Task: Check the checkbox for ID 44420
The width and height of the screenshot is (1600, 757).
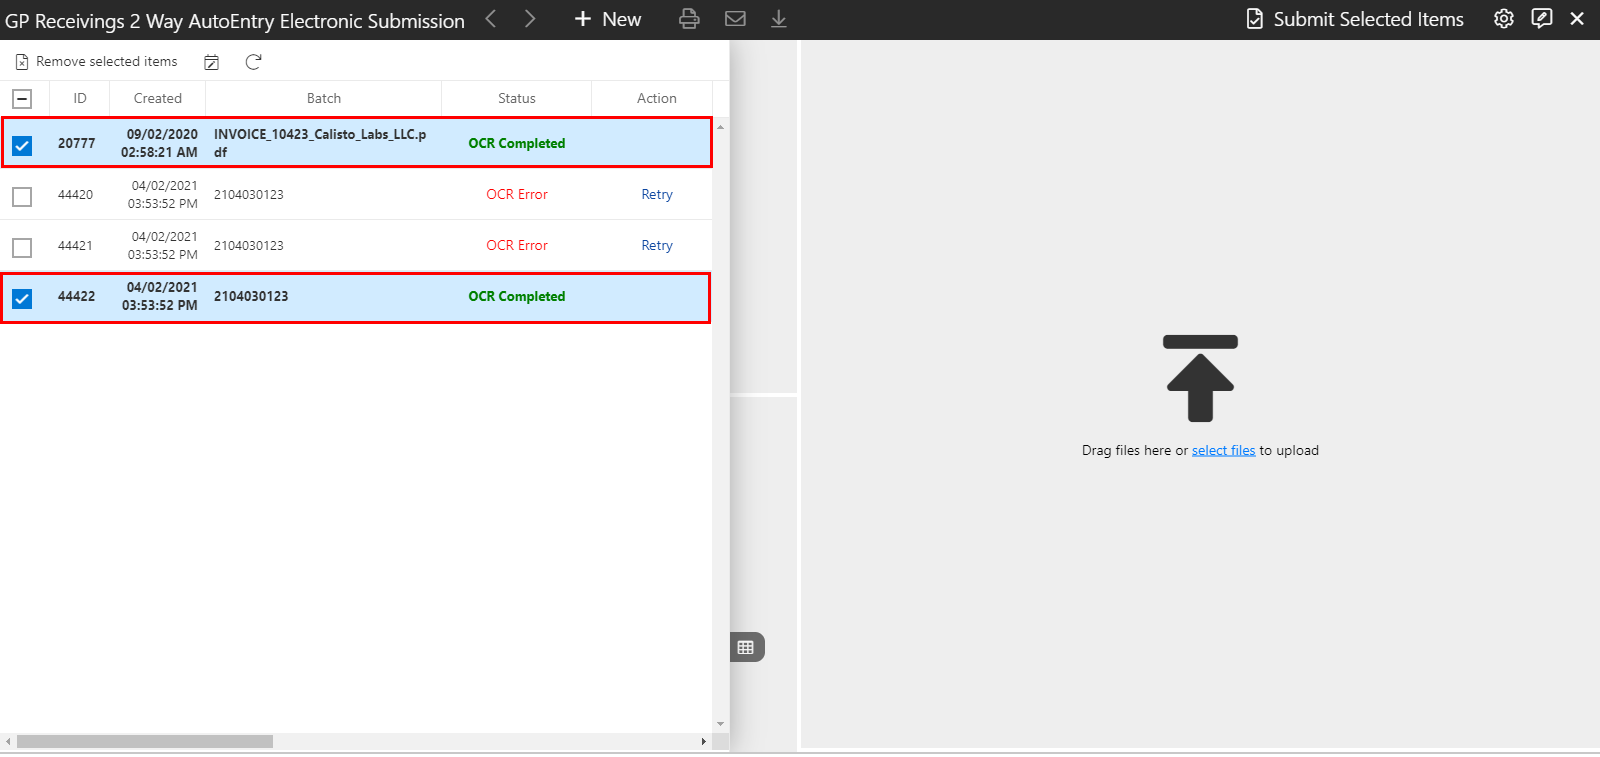Action: pyautogui.click(x=22, y=196)
